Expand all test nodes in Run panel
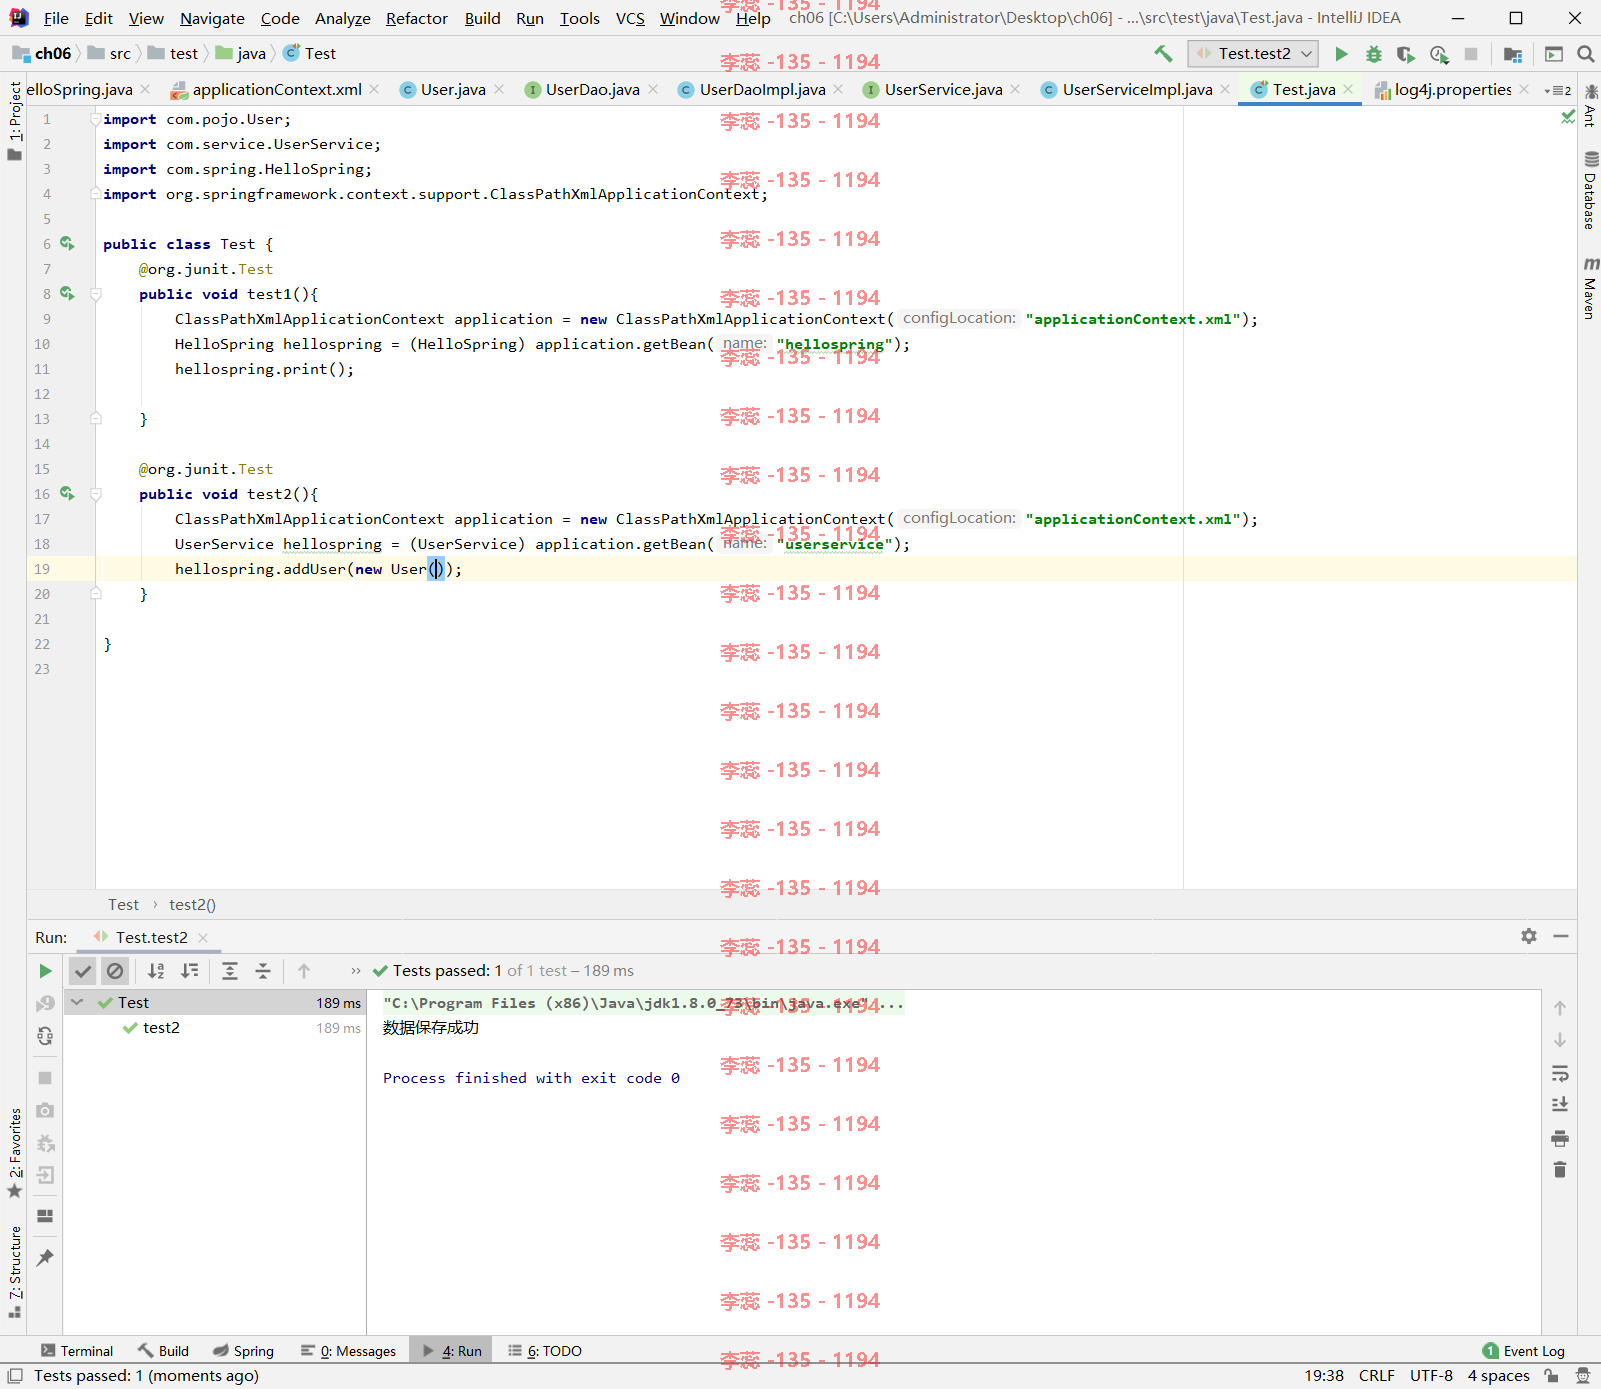This screenshot has width=1601, height=1389. [230, 971]
